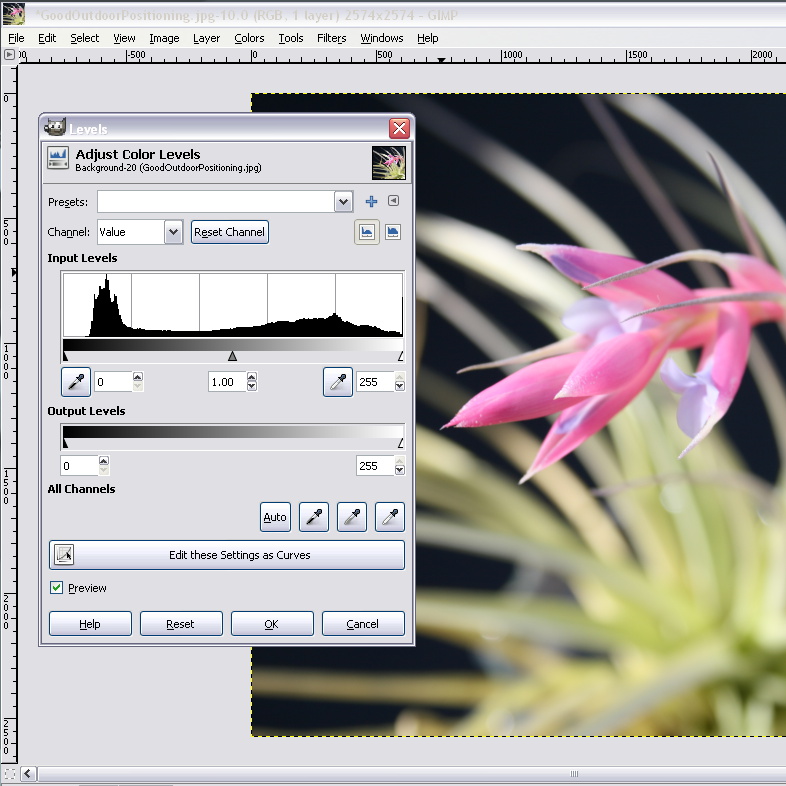Decrease output levels high value 255
This screenshot has width=786, height=786.
(x=400, y=470)
